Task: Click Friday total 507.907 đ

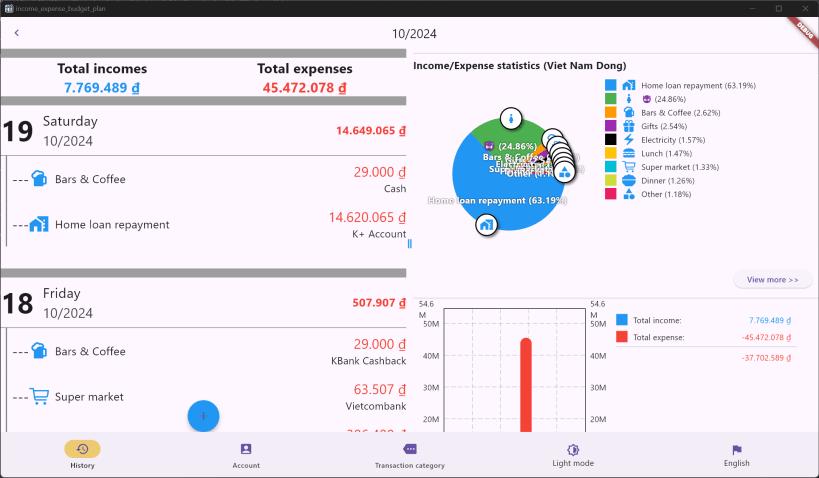Action: [379, 303]
